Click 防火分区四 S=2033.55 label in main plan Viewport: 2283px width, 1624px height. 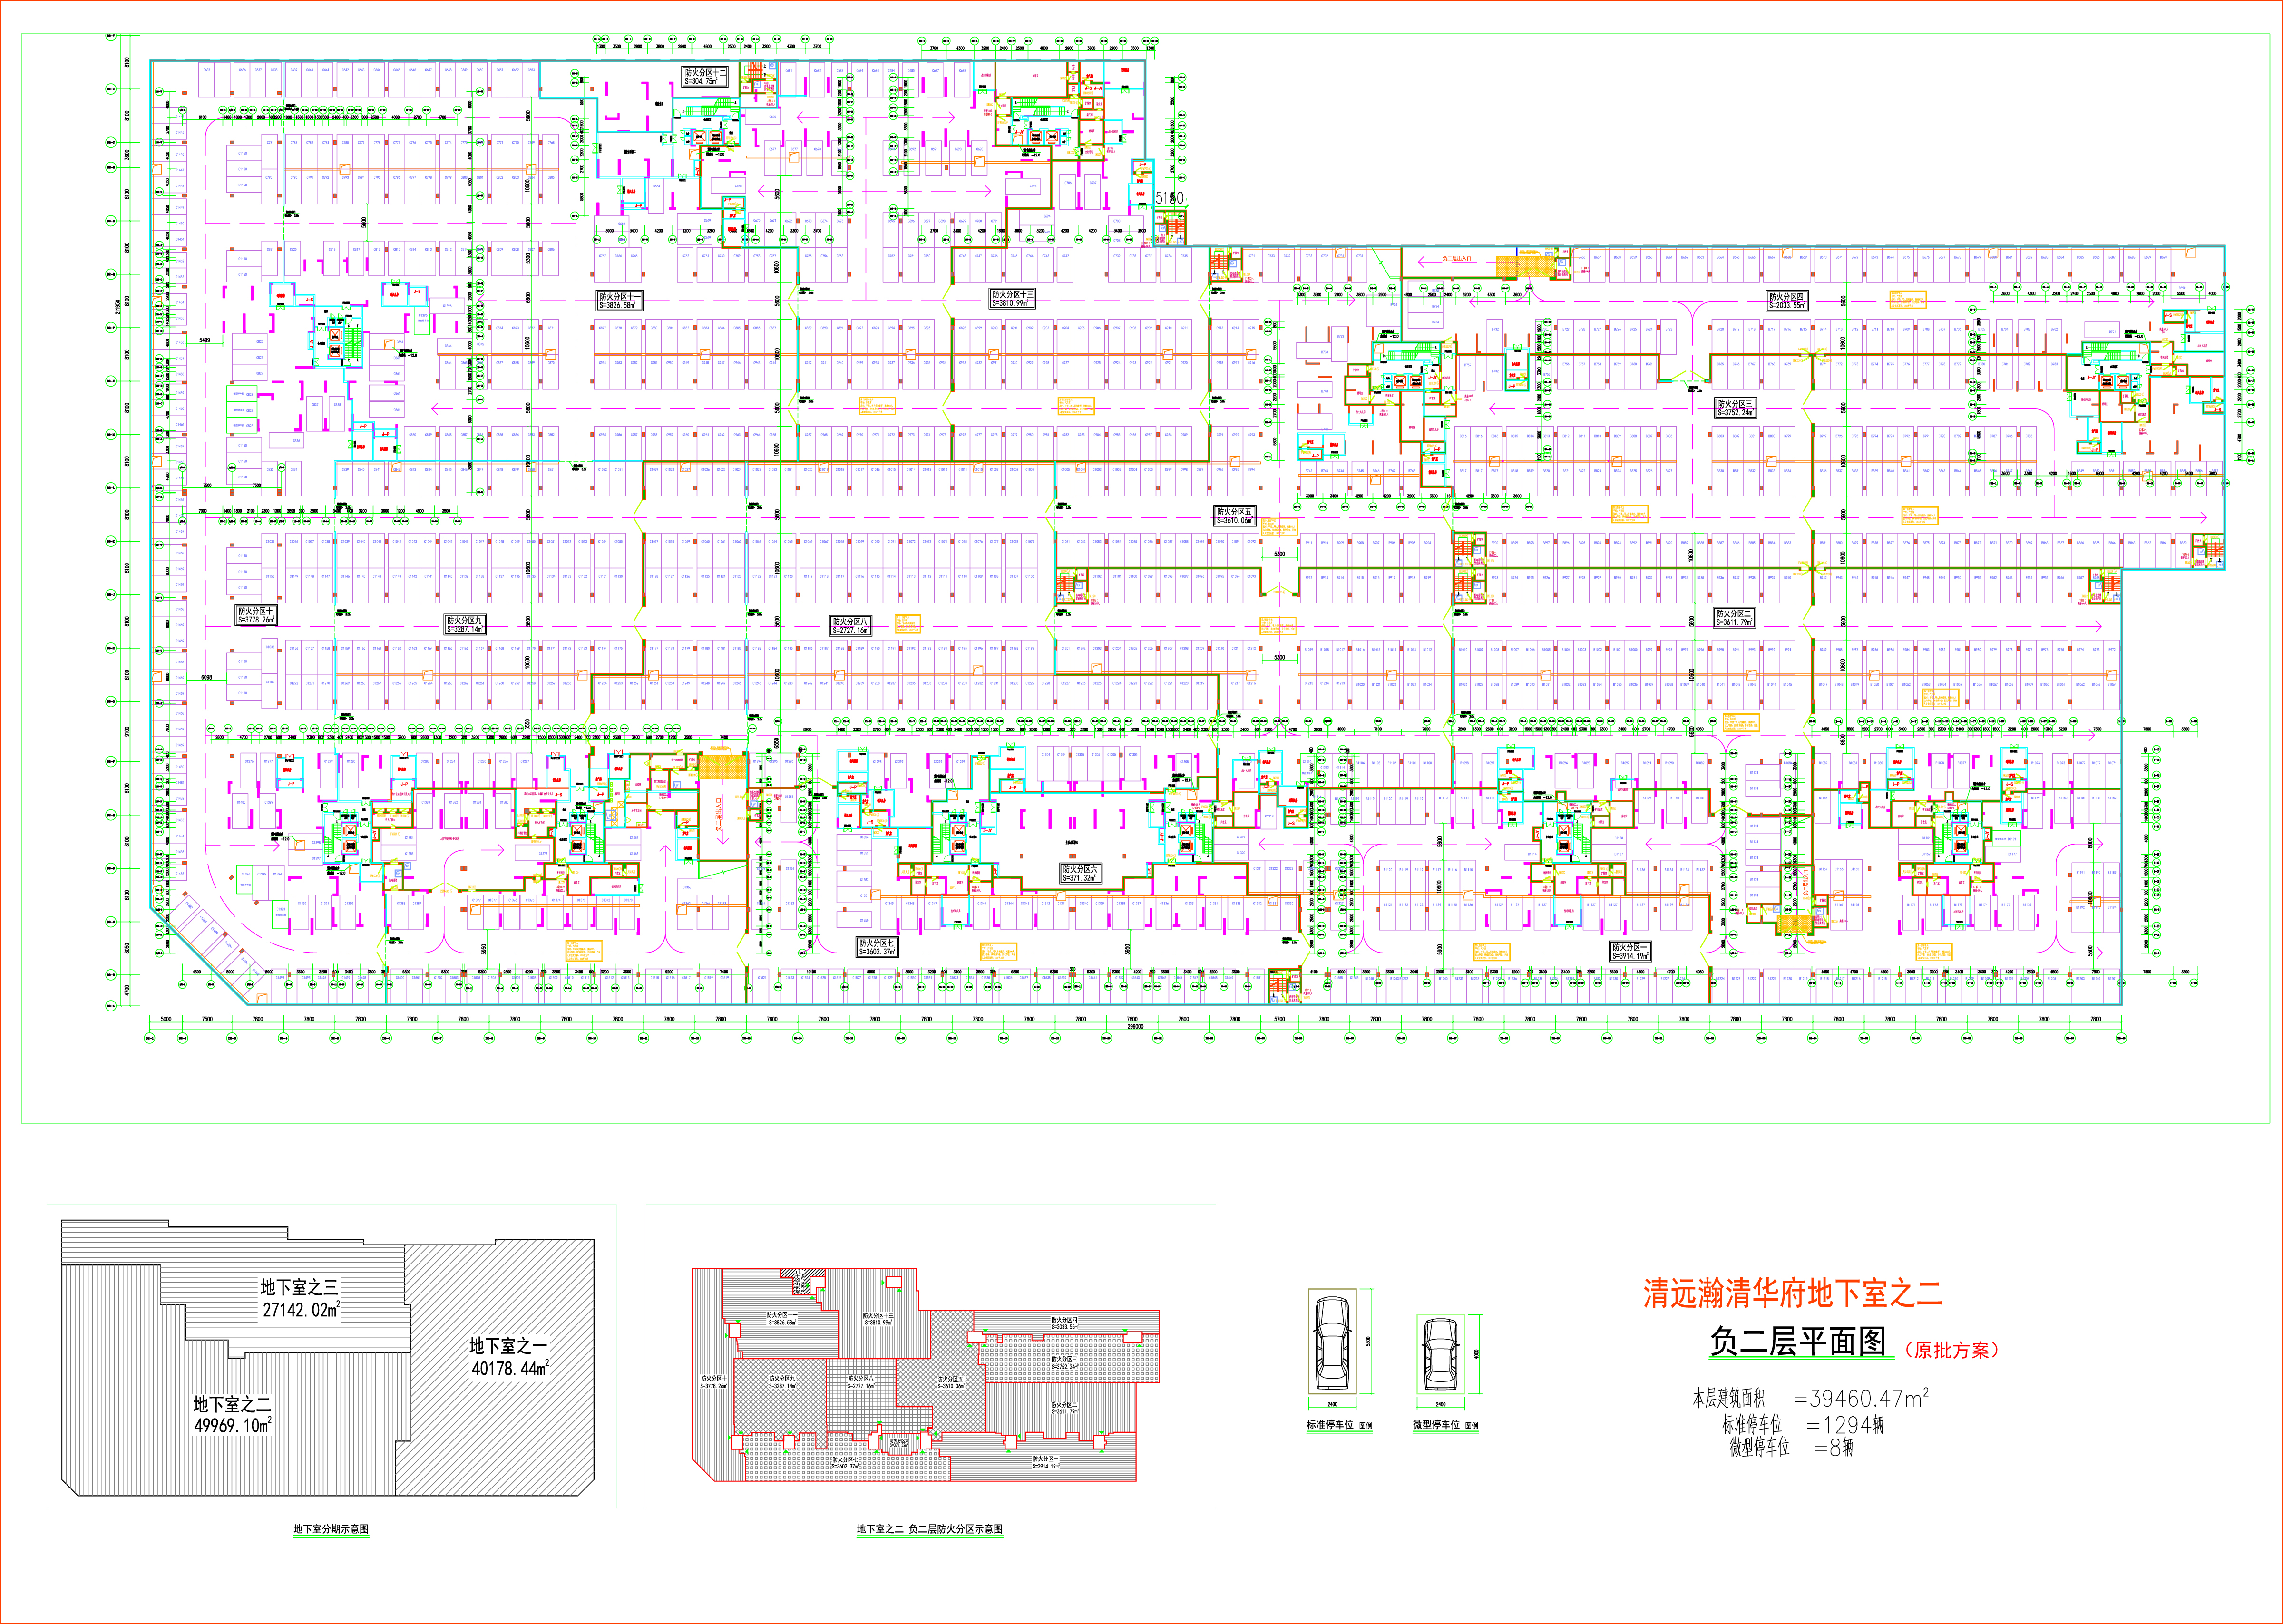[1787, 301]
